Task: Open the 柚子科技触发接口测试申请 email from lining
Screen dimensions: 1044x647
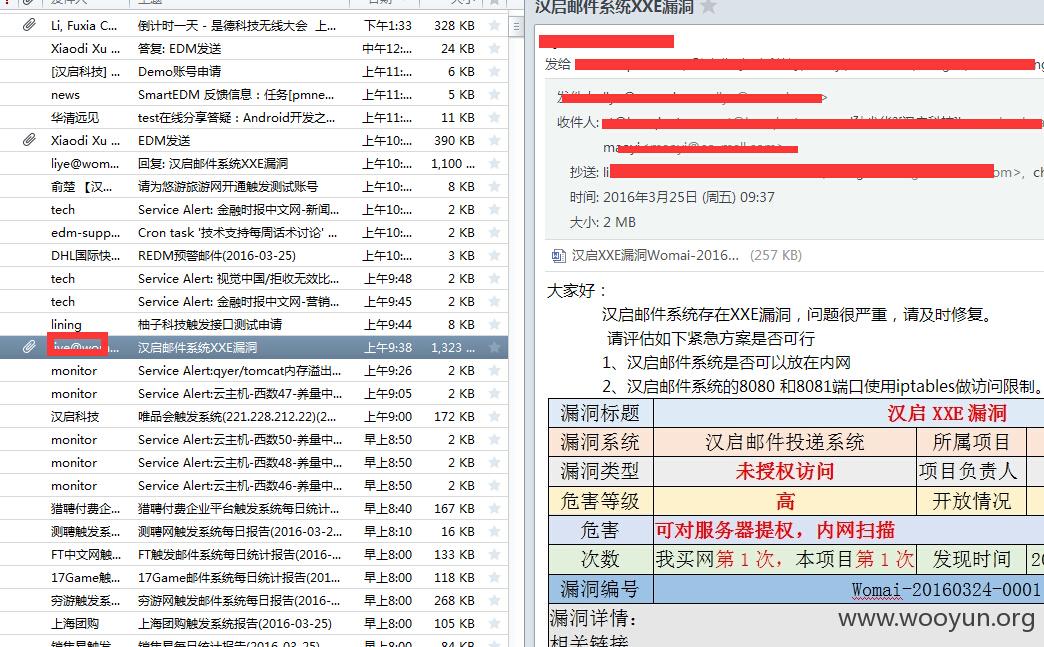Action: click(x=254, y=324)
